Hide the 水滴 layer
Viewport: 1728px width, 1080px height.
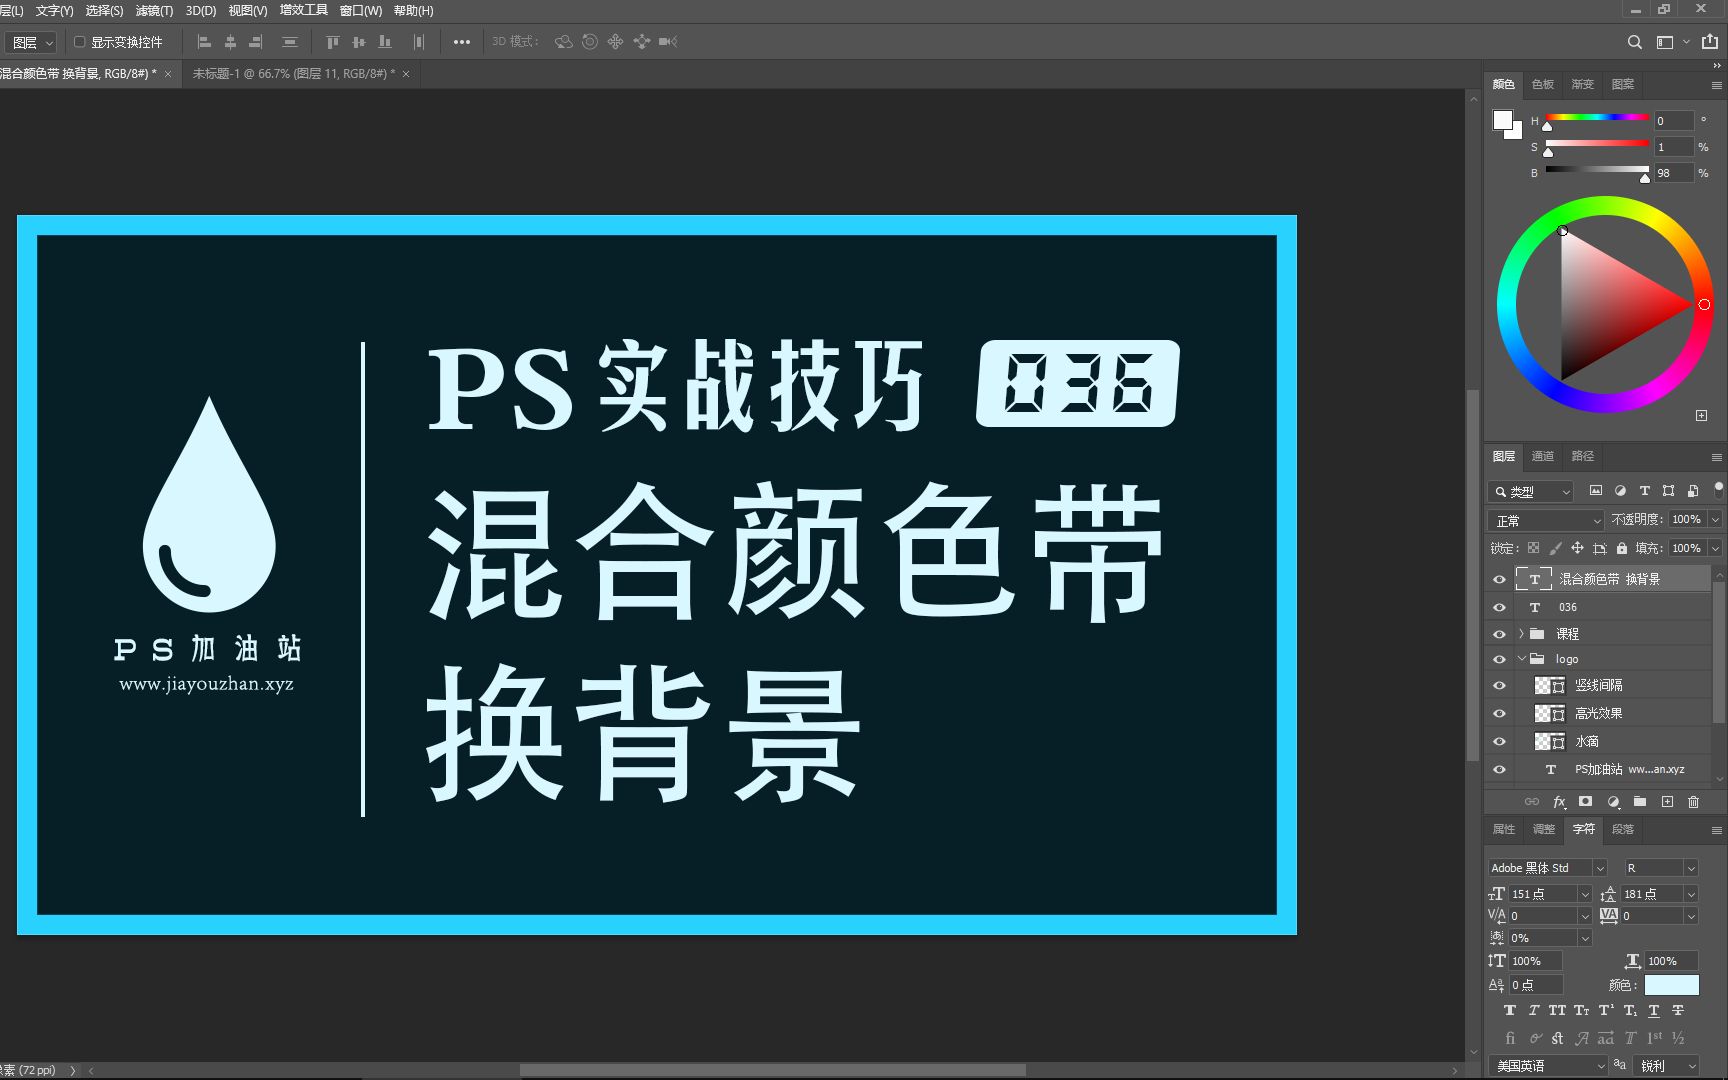(1499, 741)
